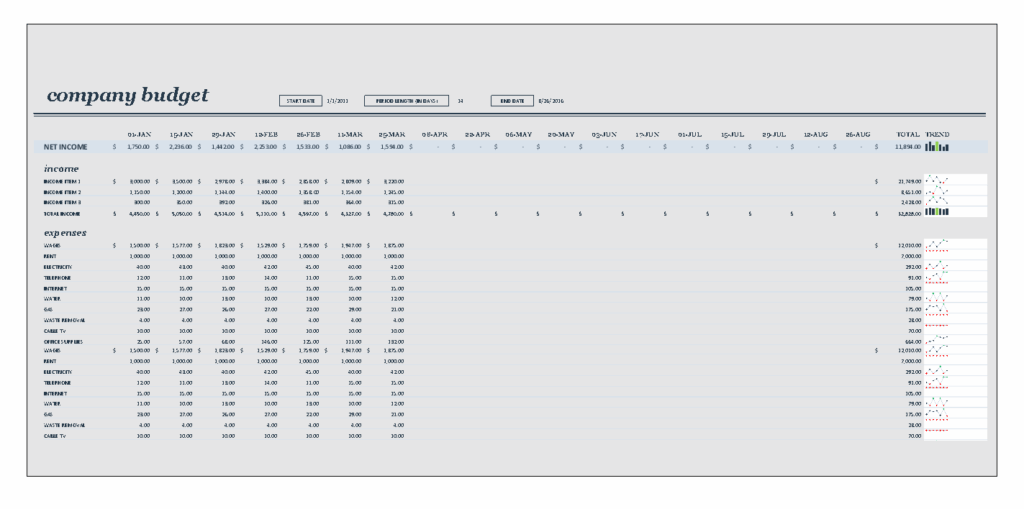Viewport: 1024px width, 509px height.
Task: Click the 12-AUG column header
Action: click(x=816, y=134)
